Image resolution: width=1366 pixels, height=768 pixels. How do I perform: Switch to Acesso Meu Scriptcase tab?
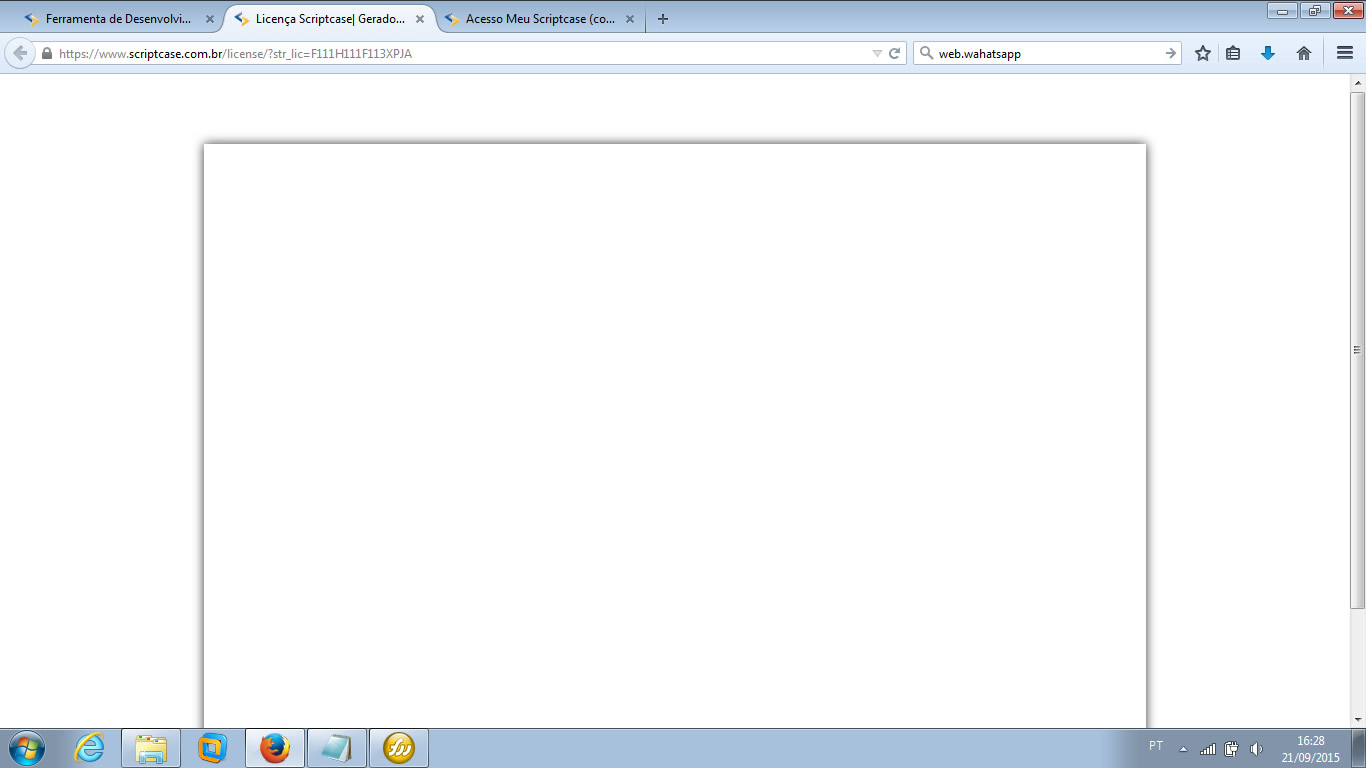pos(540,19)
